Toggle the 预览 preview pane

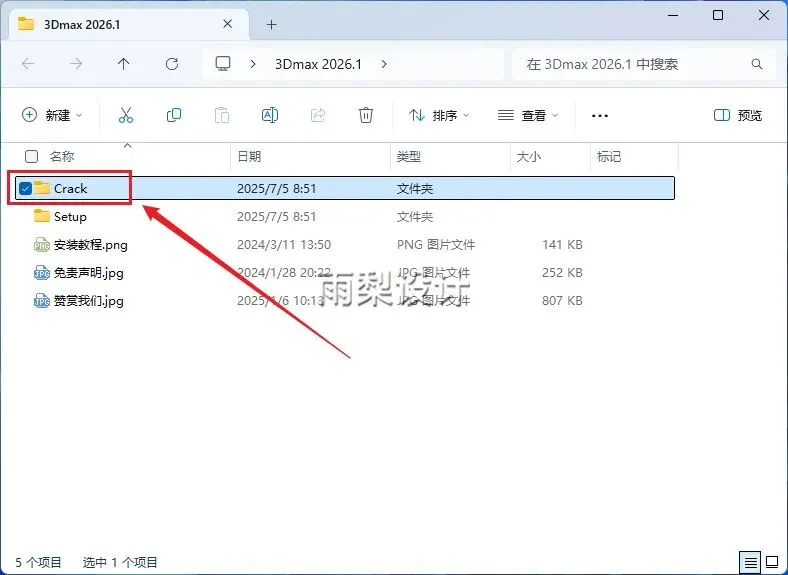738,115
